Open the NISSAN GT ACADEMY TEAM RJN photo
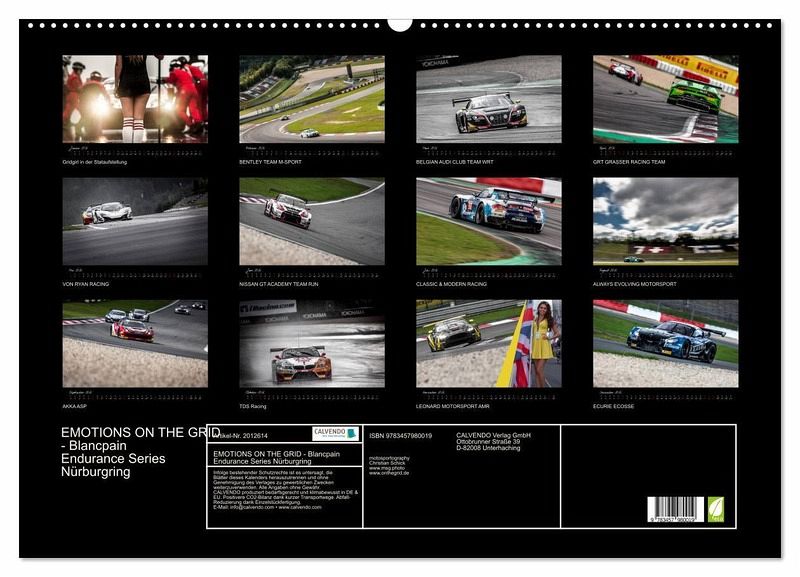The width and height of the screenshot is (800, 577). (x=311, y=221)
